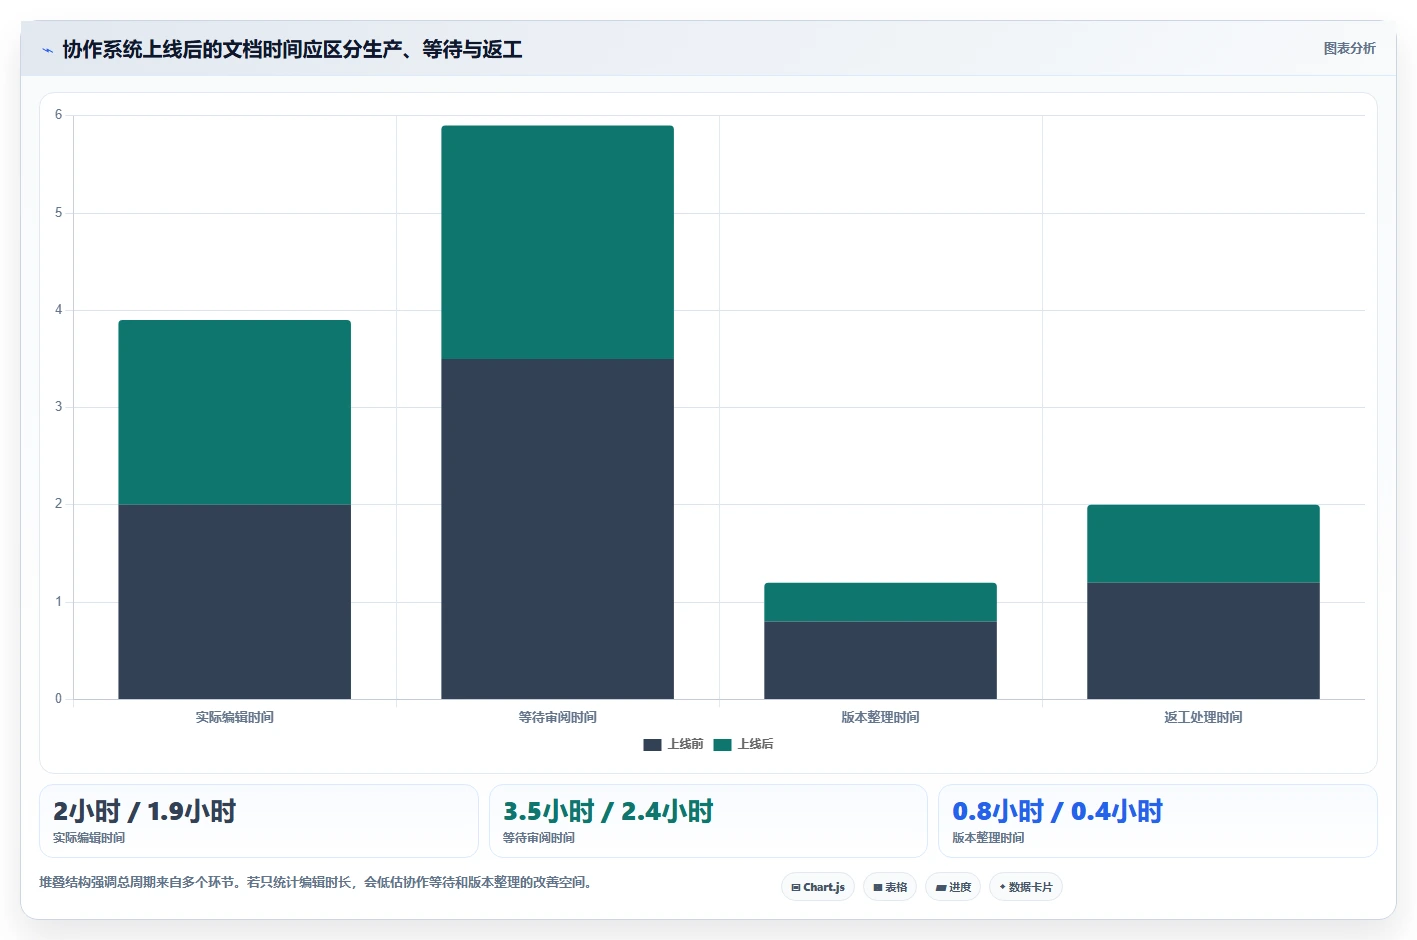Click the 上线后 green legend color box

coord(722,745)
